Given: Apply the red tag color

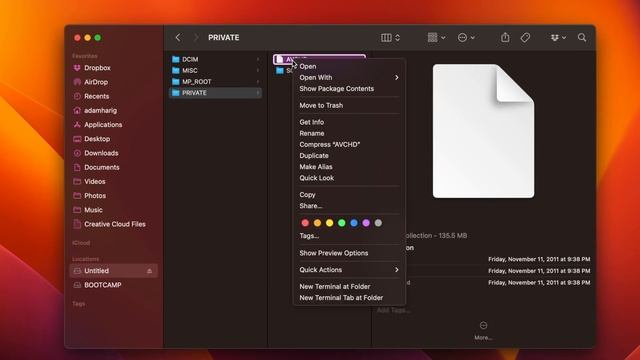Looking at the screenshot, I should [305, 223].
